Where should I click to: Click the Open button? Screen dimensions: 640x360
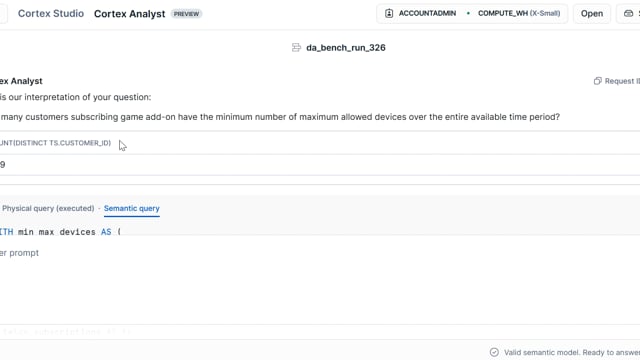coord(592,13)
